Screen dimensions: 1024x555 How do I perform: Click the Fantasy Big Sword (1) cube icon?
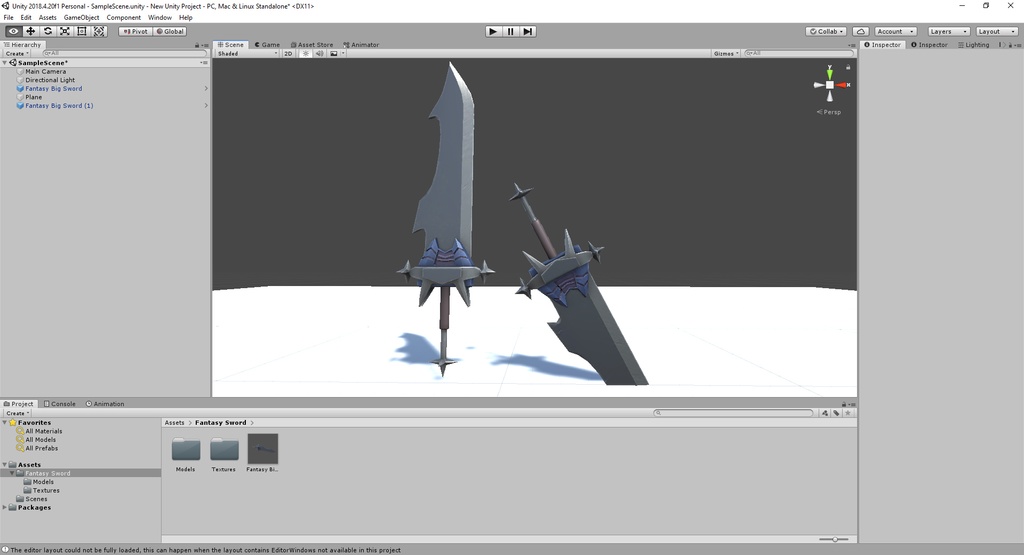point(20,106)
